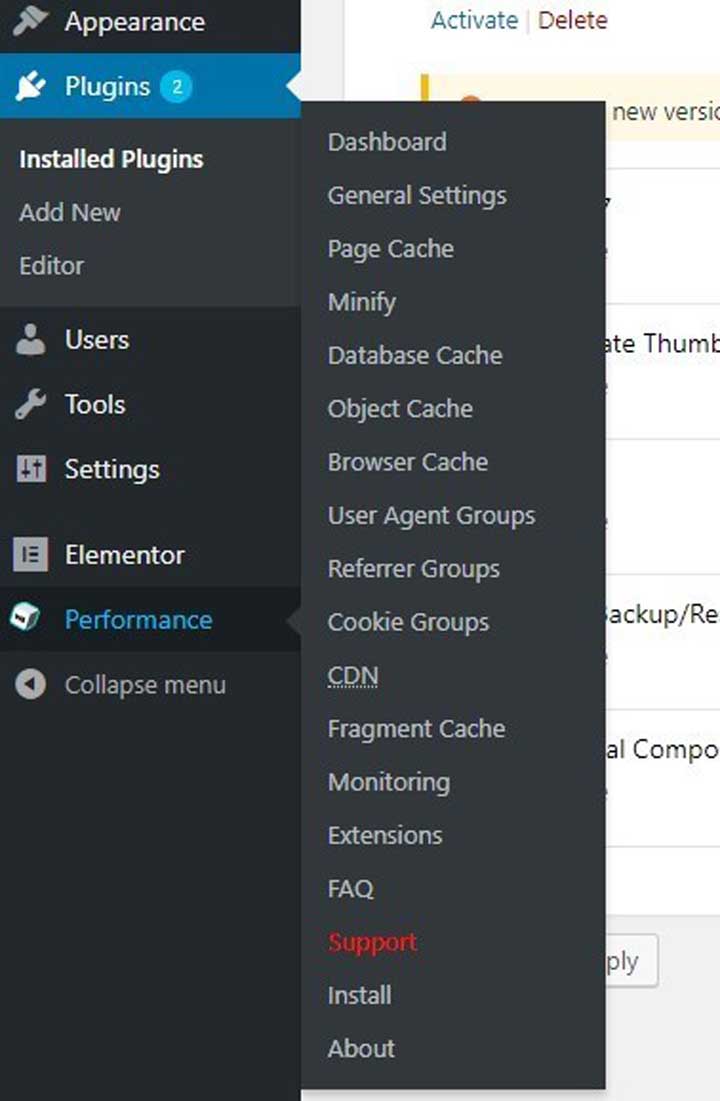720x1101 pixels.
Task: Select Minify submenu item
Action: 362,303
